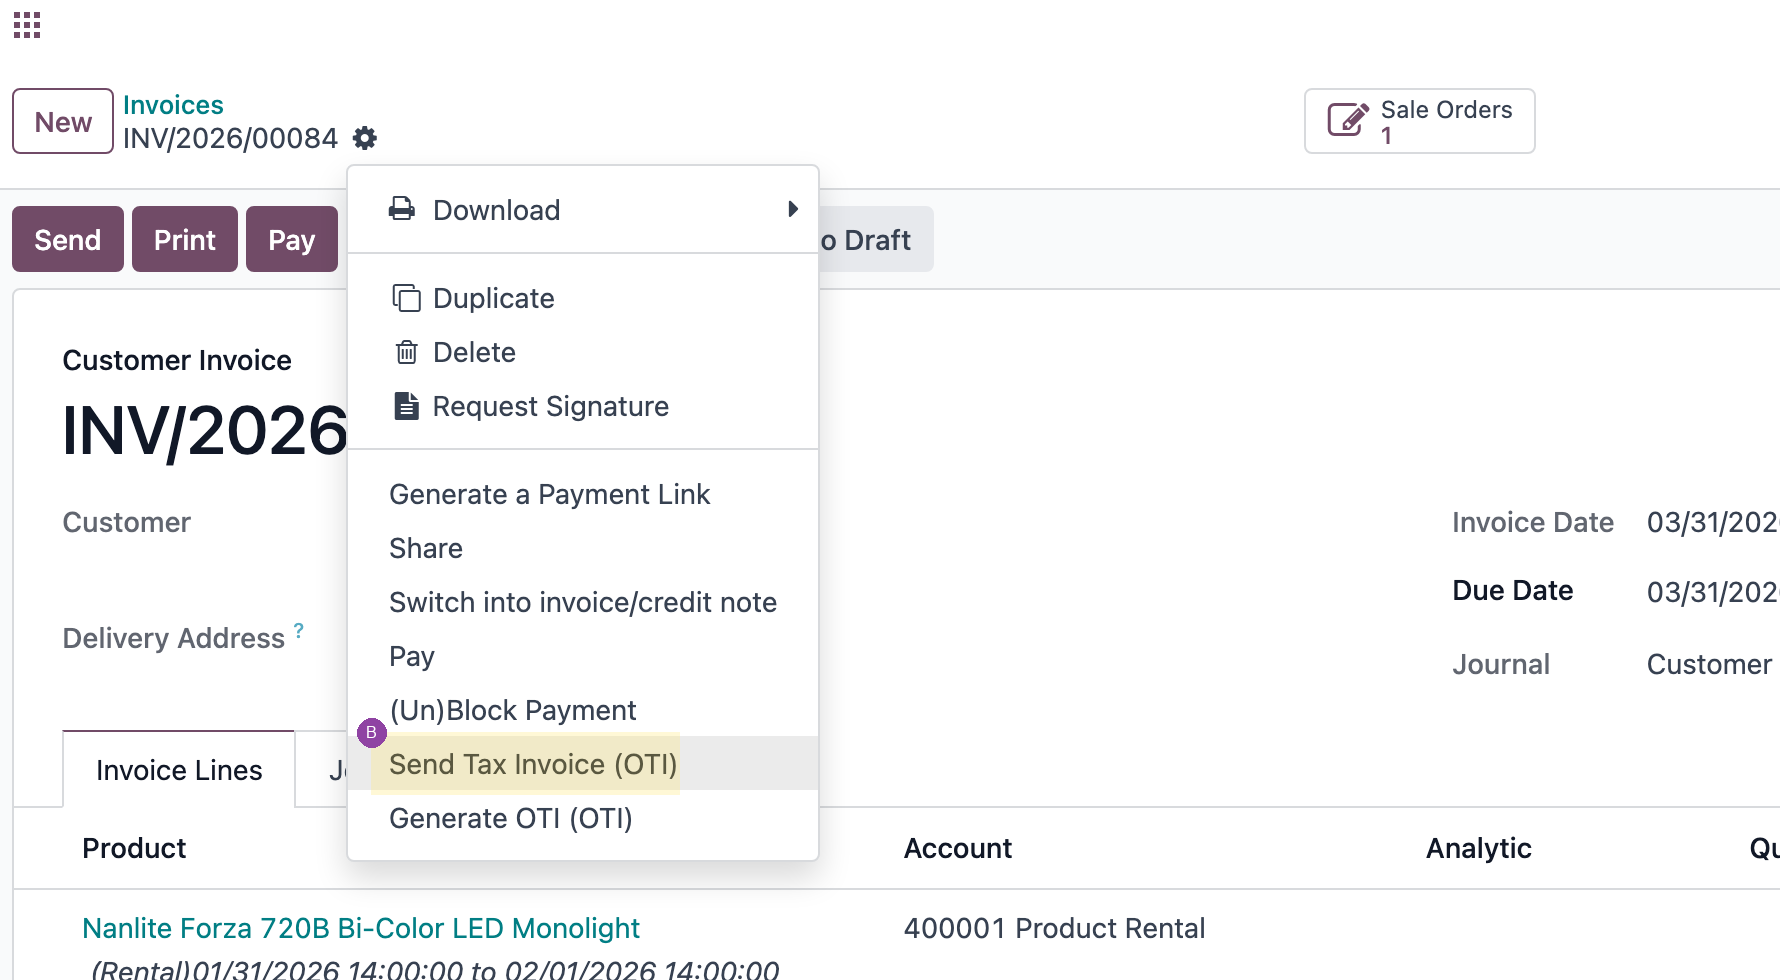This screenshot has width=1780, height=980.
Task: Click the printer icon next to Download
Action: [x=402, y=209]
